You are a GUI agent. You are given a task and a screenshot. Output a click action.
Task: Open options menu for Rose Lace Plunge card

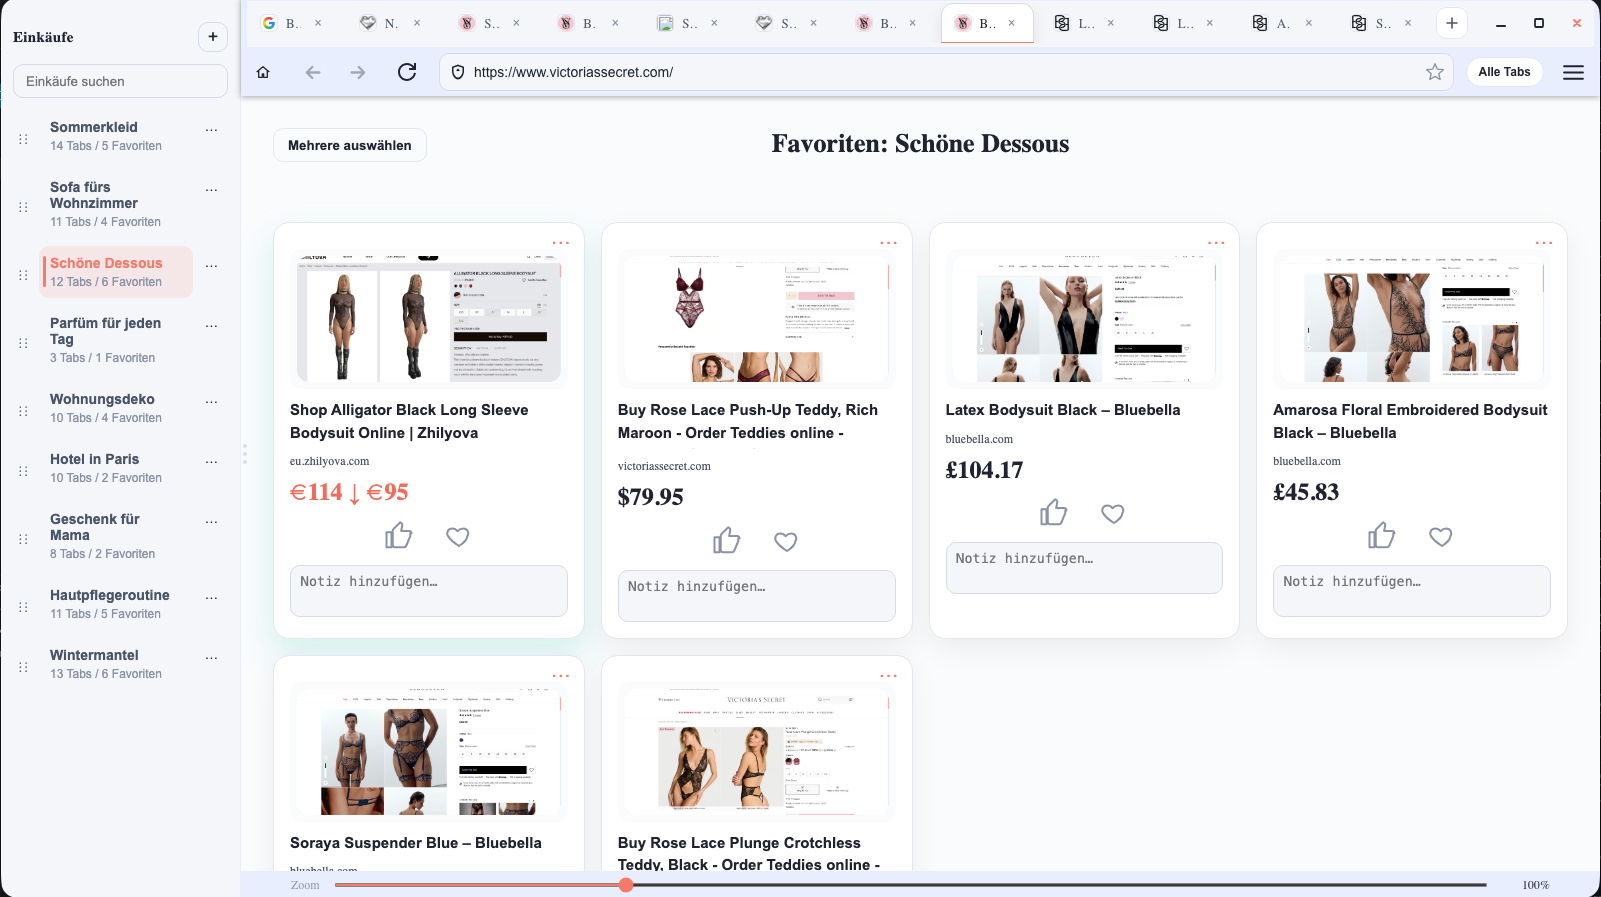coord(889,676)
